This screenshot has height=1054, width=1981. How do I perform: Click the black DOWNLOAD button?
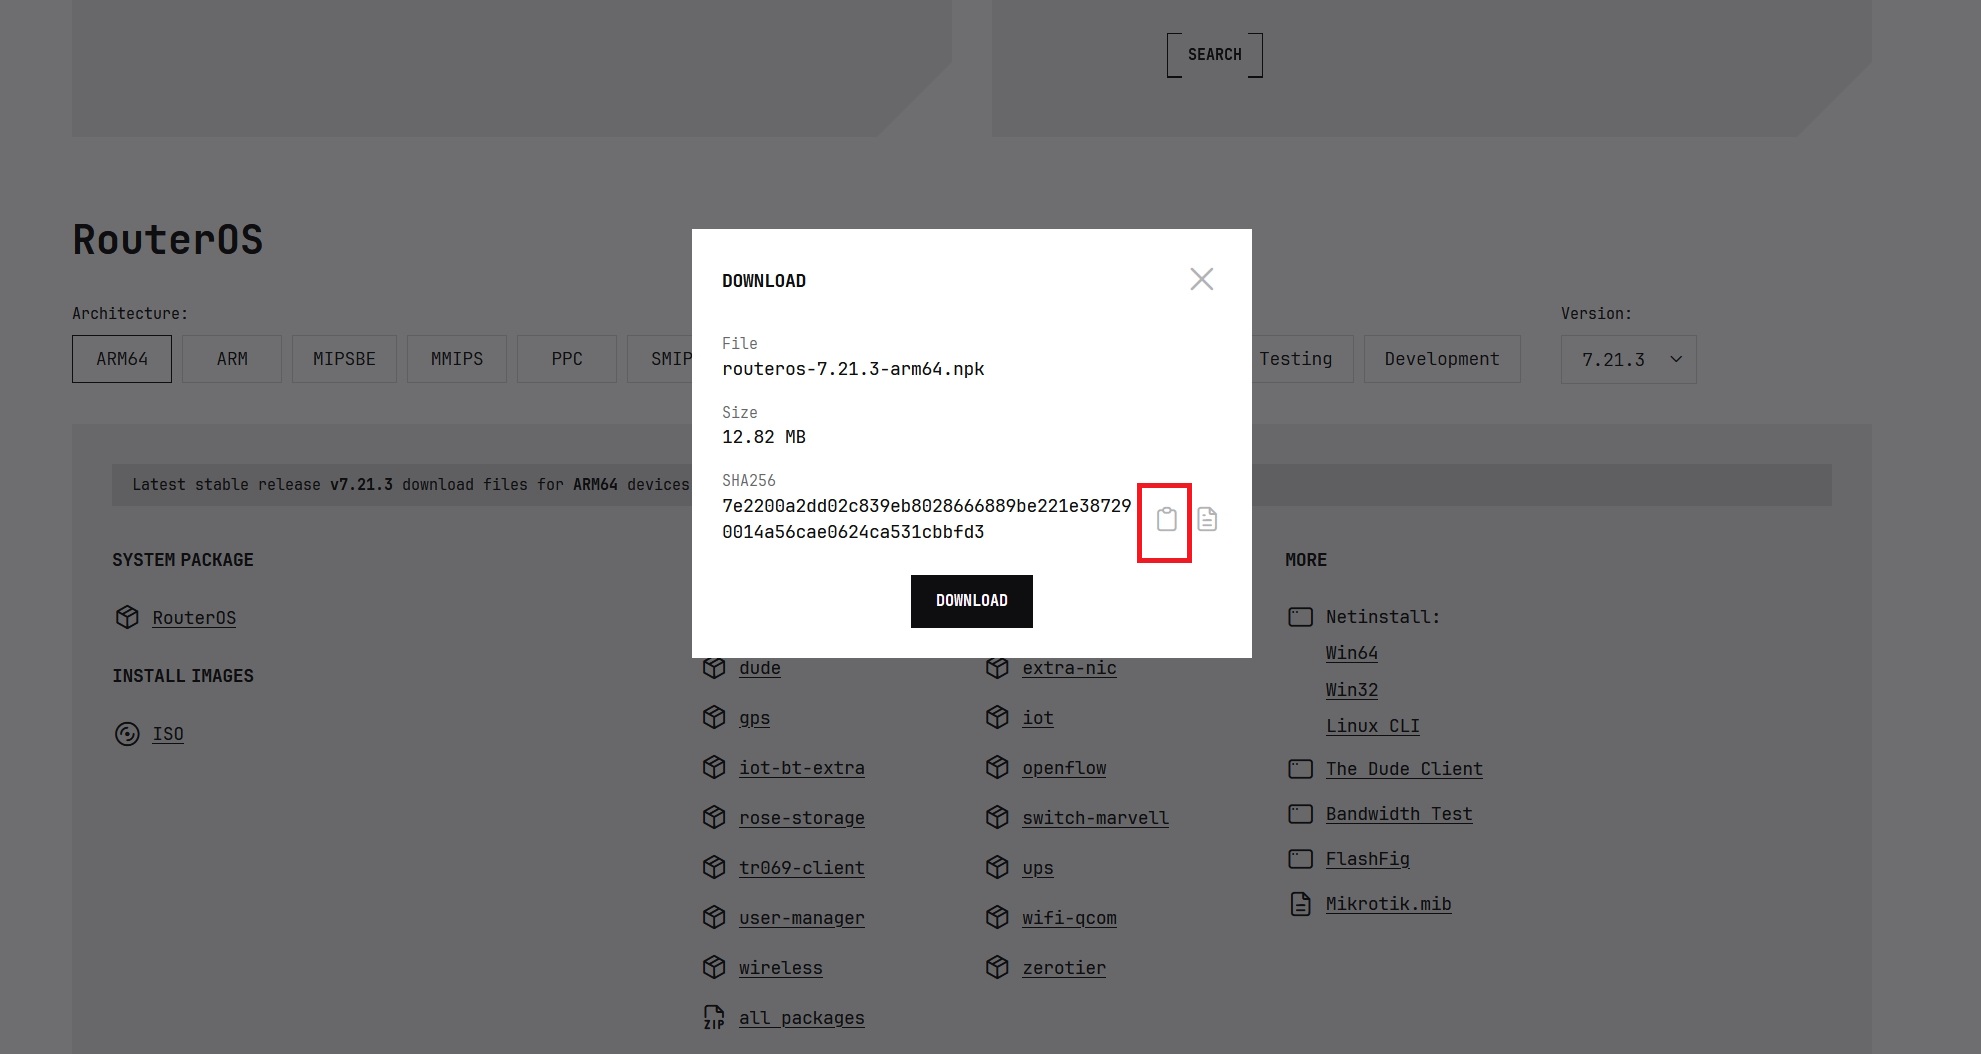click(x=972, y=601)
